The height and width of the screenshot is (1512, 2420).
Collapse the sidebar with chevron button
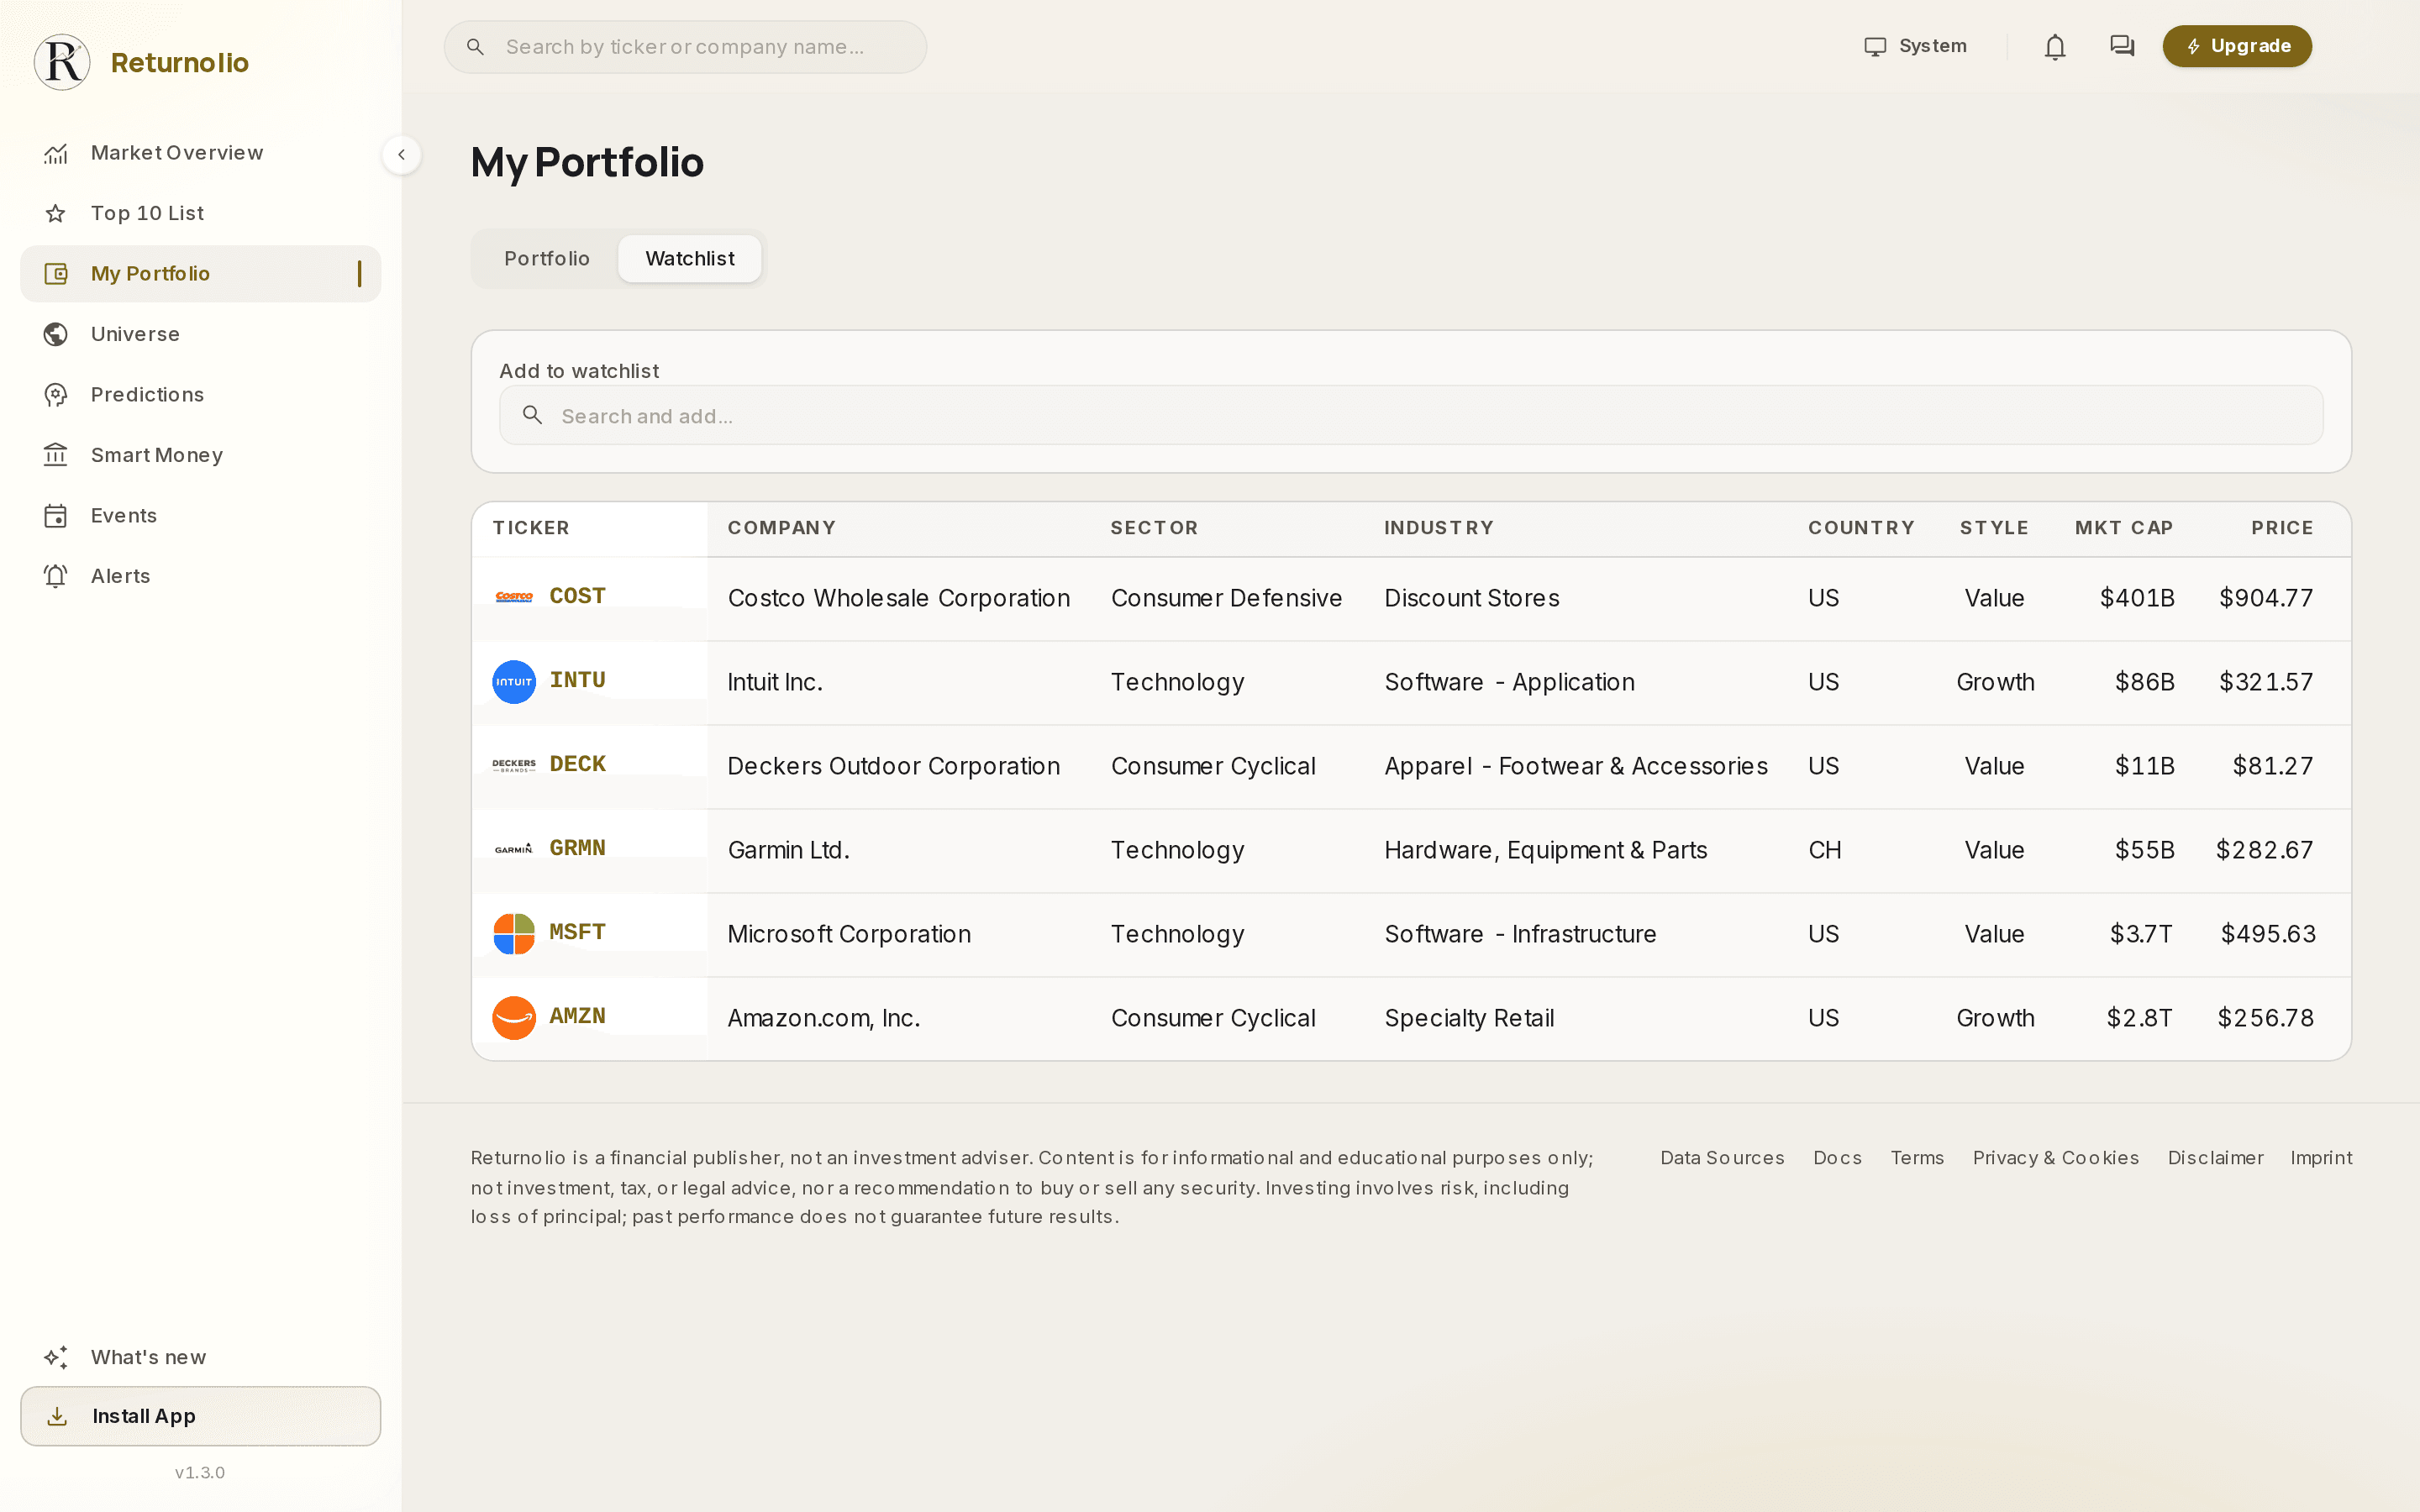click(402, 155)
